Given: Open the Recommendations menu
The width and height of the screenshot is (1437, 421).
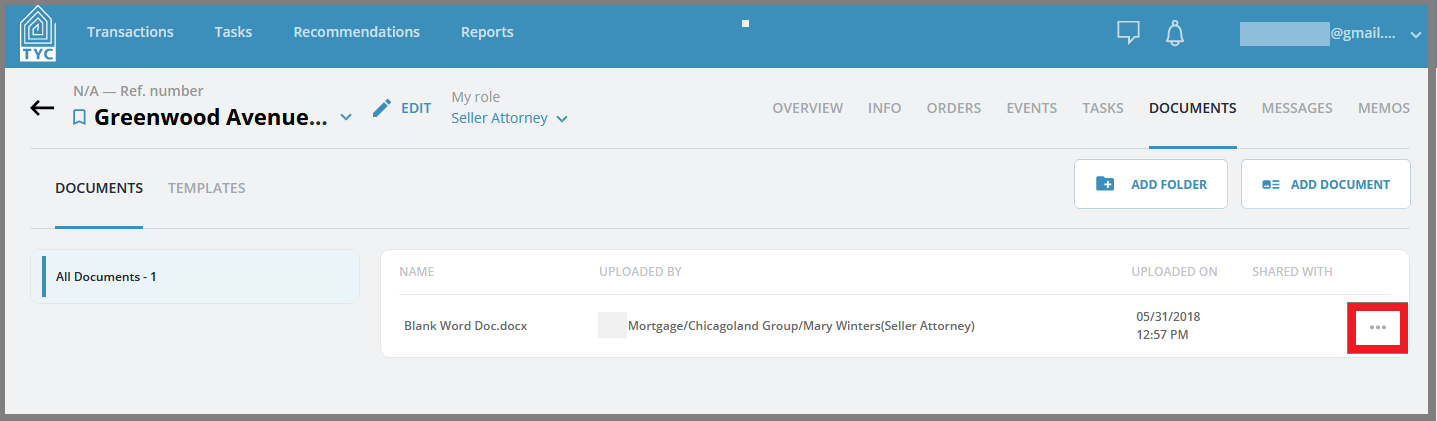Looking at the screenshot, I should pos(357,32).
